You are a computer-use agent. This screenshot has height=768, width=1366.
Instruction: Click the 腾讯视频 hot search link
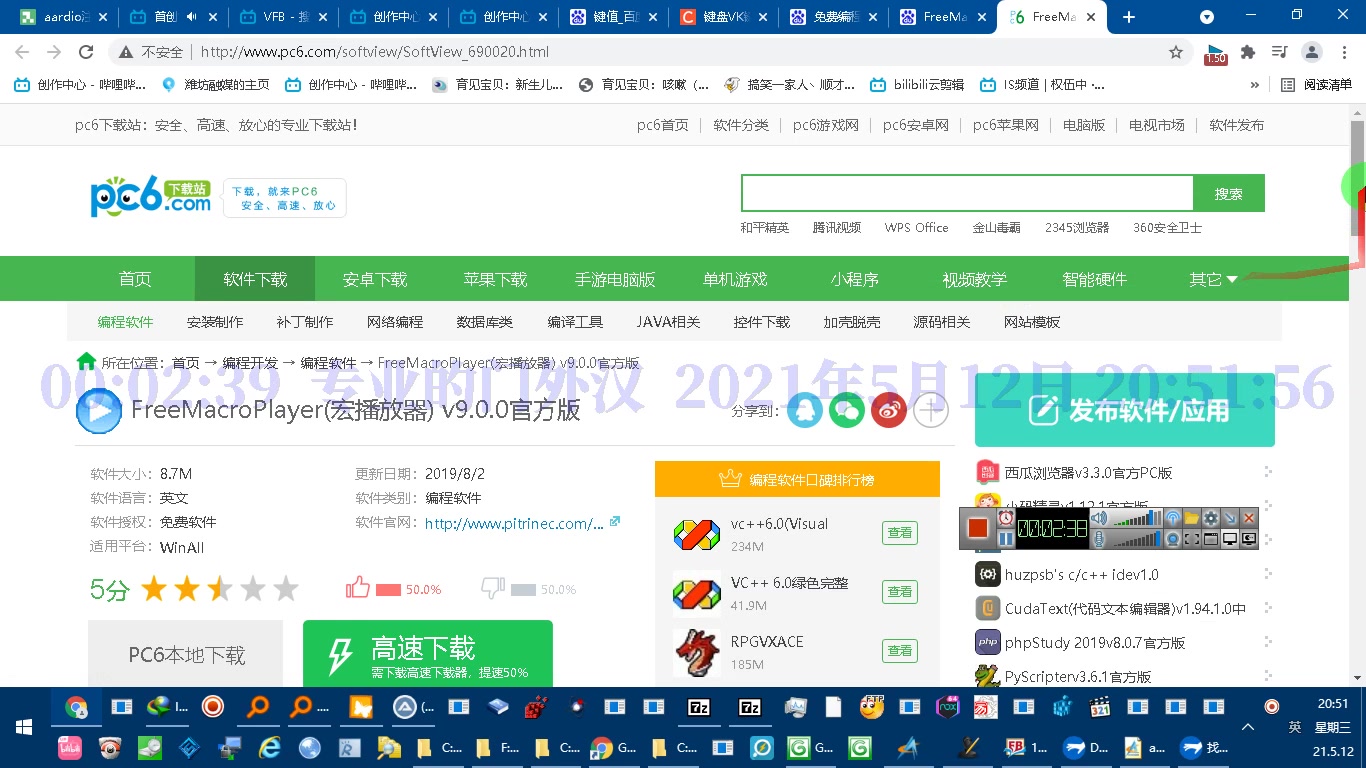click(x=837, y=228)
